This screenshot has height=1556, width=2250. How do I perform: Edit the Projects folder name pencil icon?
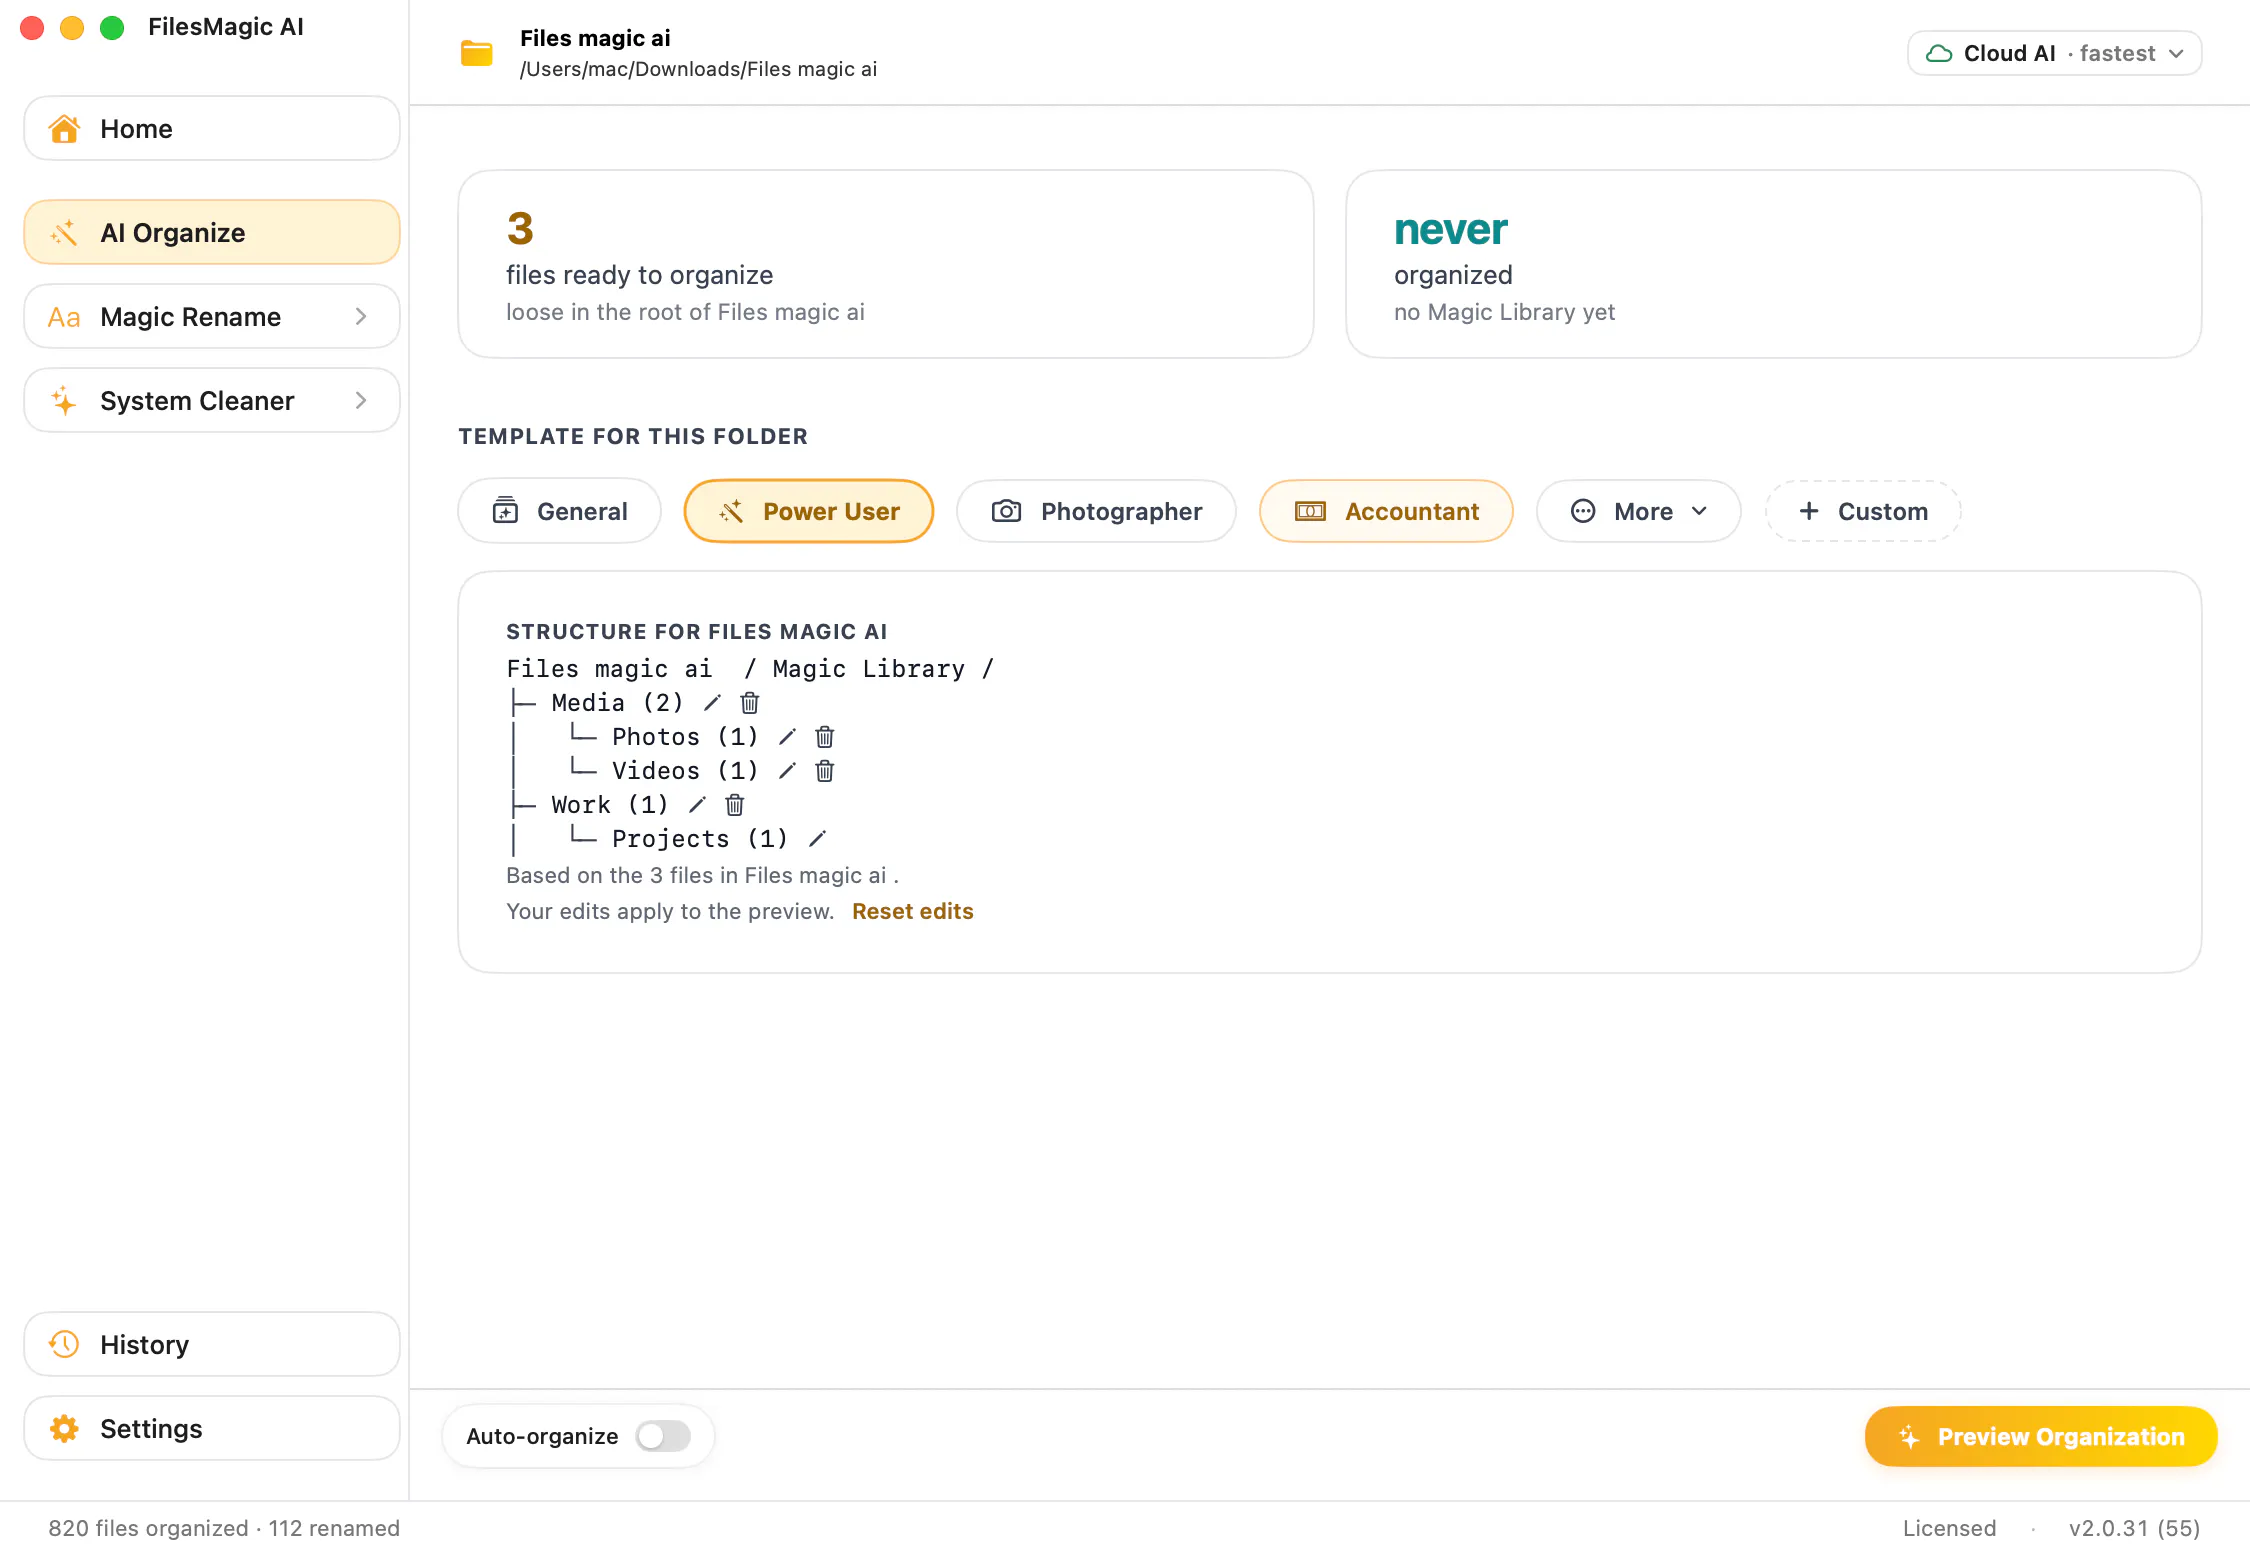point(817,839)
